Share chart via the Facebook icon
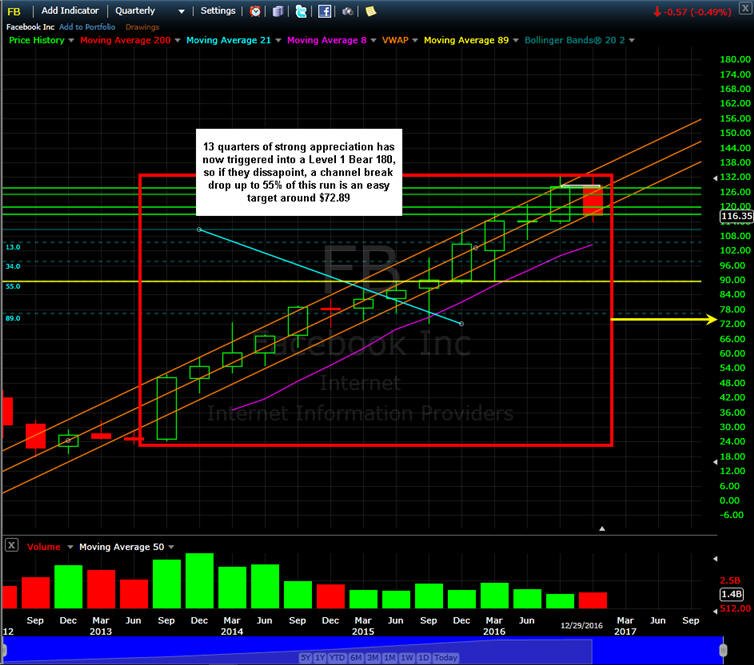 pyautogui.click(x=325, y=11)
